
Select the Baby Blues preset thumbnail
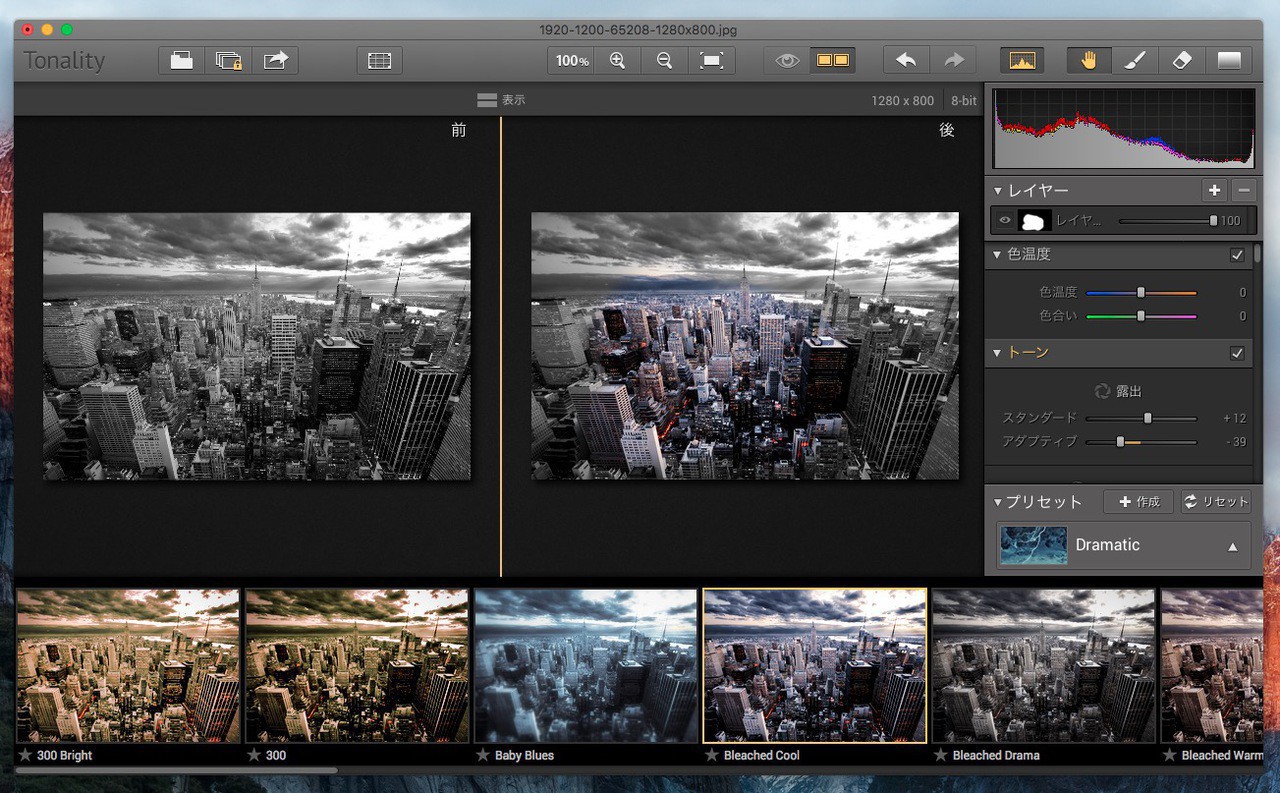pyautogui.click(x=585, y=665)
